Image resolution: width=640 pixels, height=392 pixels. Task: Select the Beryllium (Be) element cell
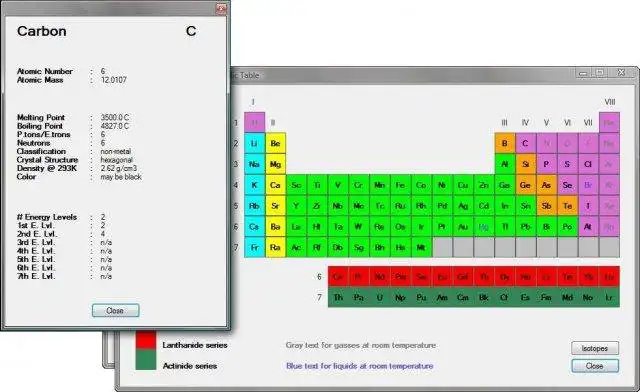(x=275, y=143)
